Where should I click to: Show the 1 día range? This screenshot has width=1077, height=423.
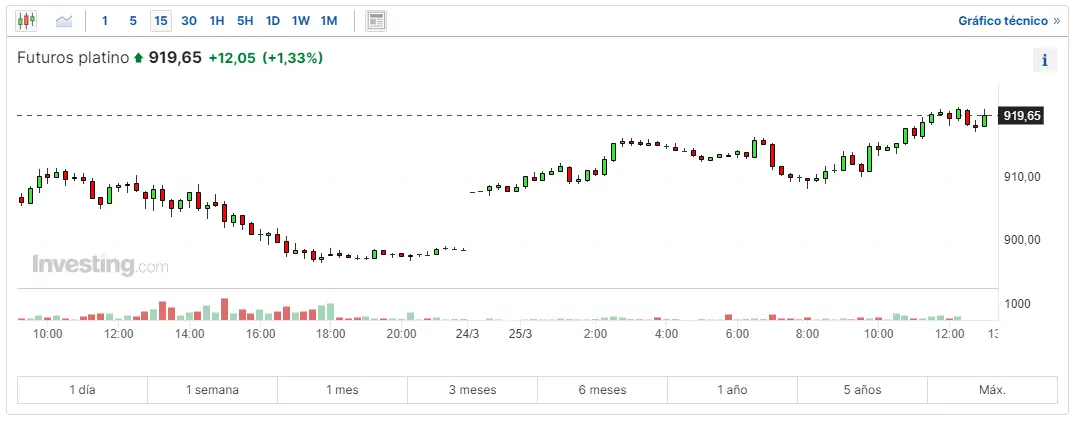coord(82,390)
